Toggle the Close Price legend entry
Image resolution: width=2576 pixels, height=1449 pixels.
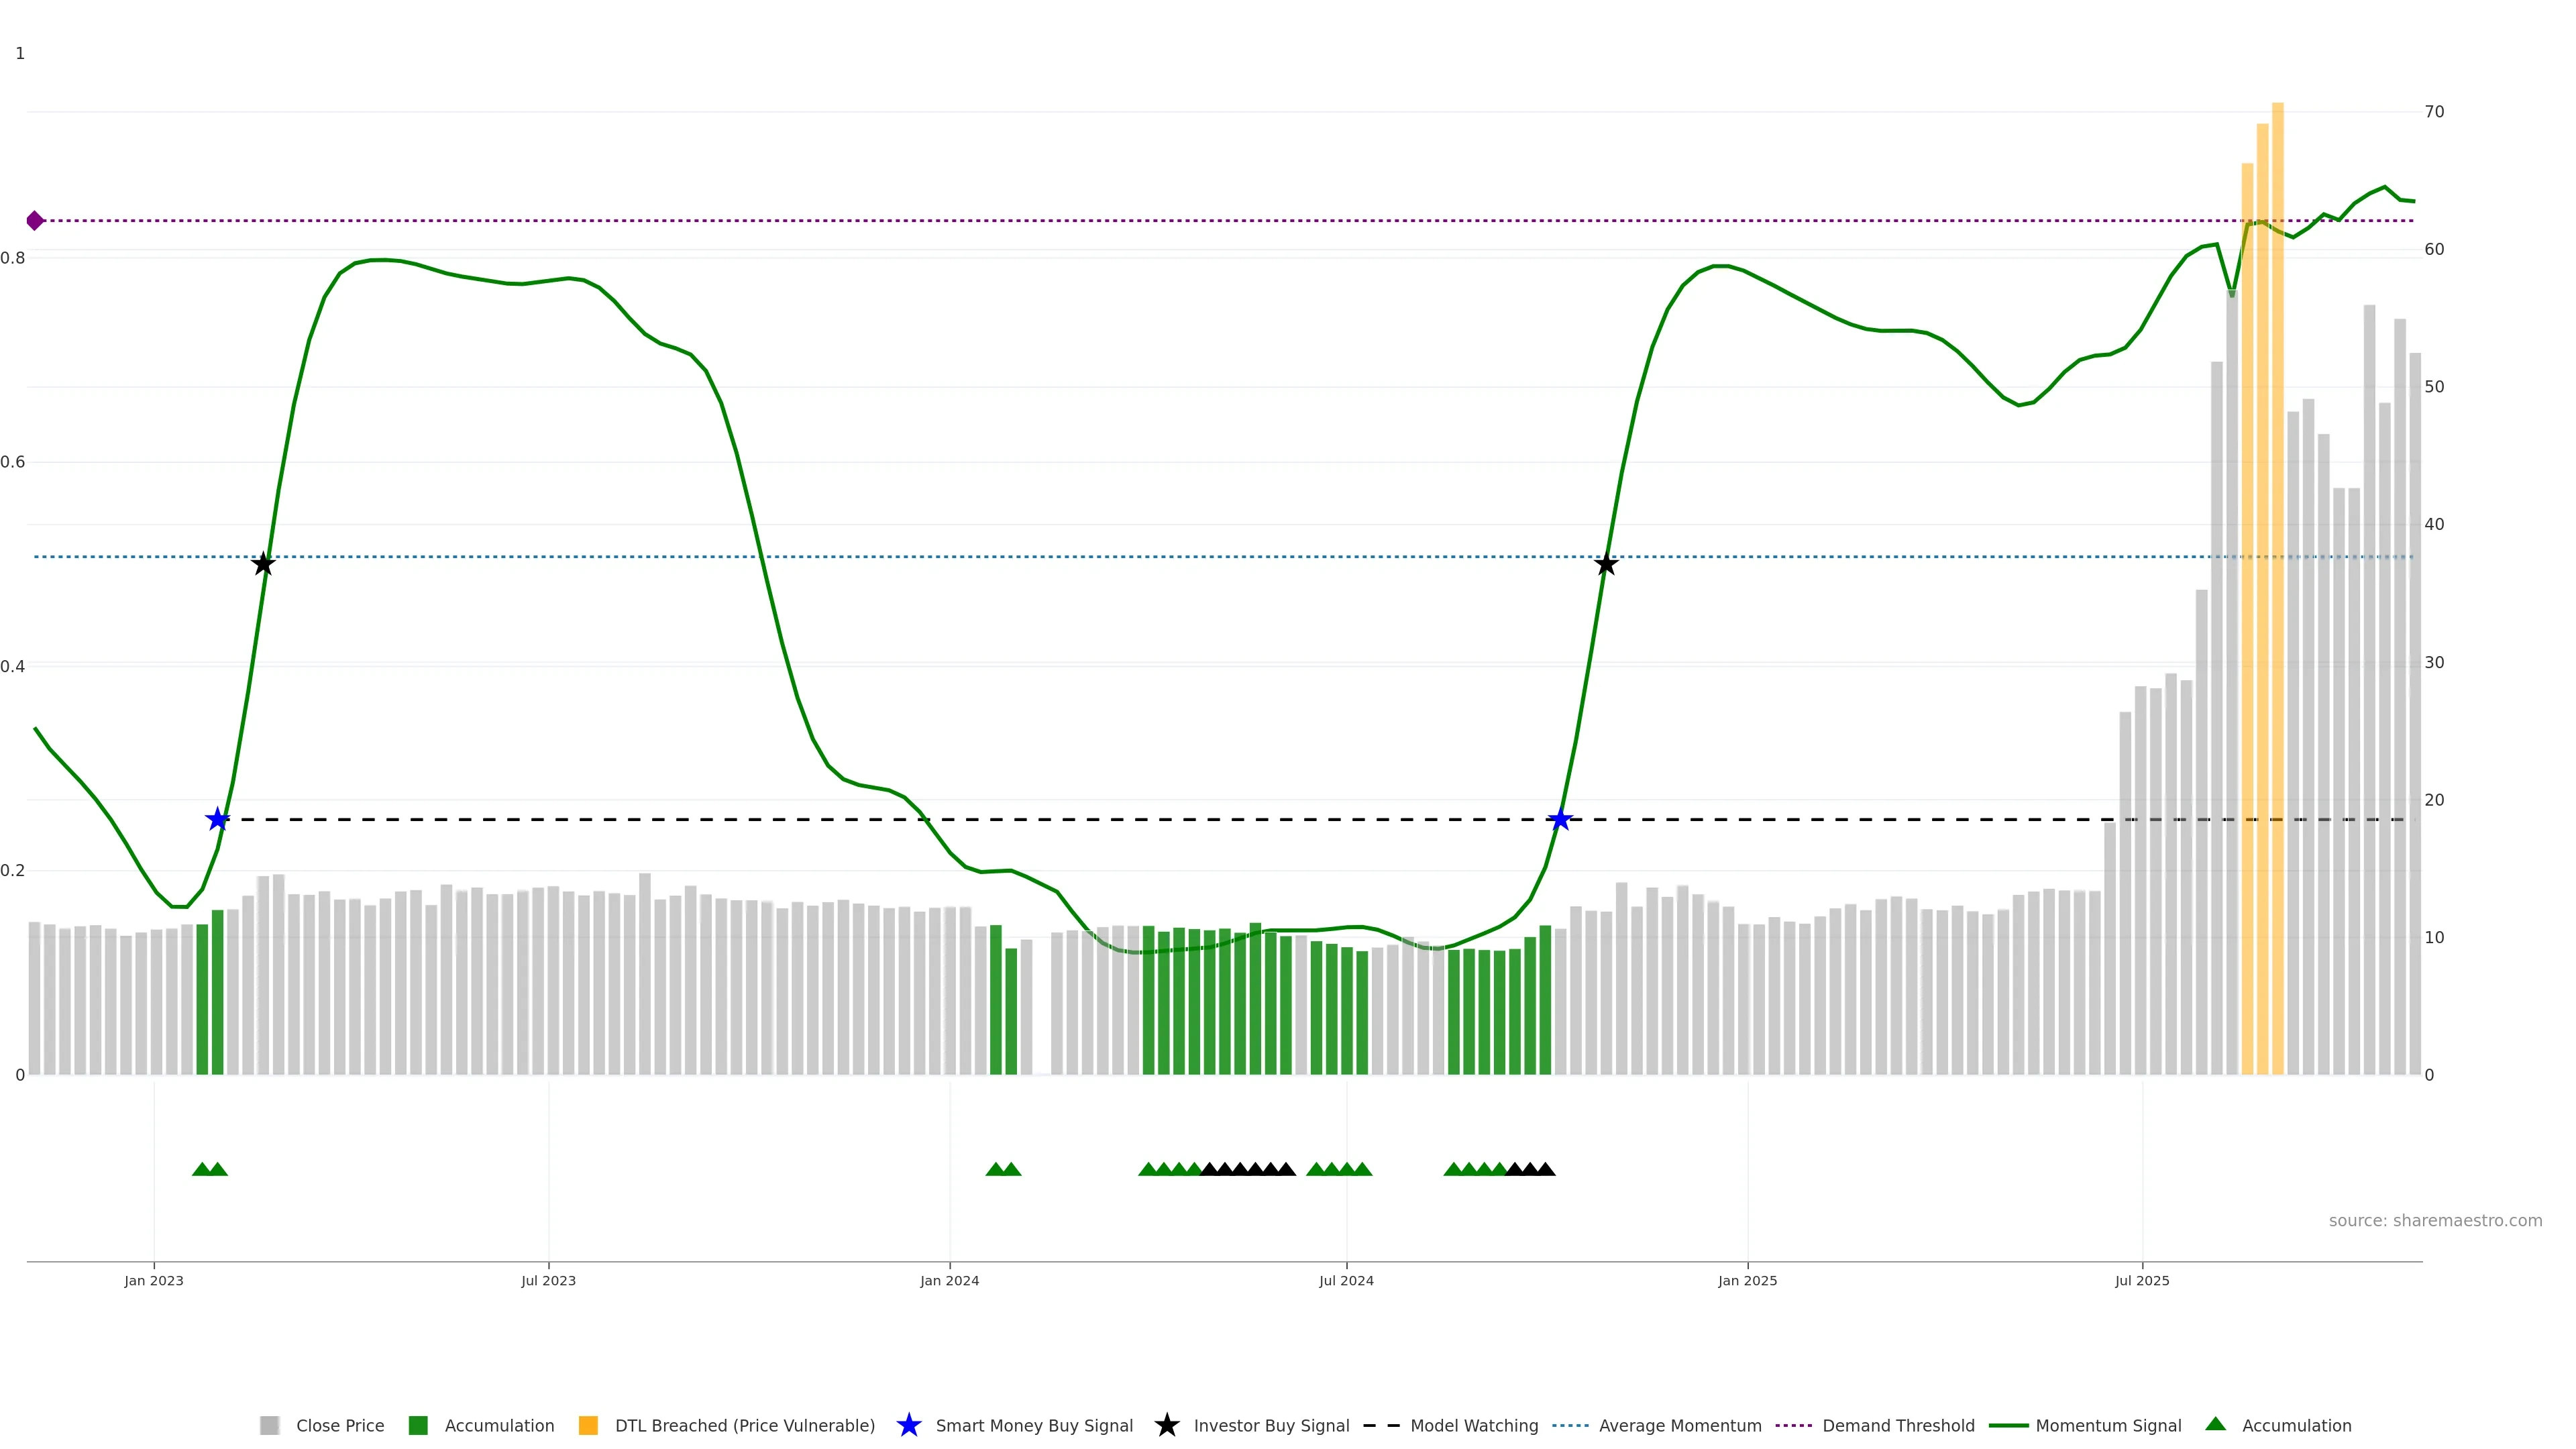tap(339, 1426)
